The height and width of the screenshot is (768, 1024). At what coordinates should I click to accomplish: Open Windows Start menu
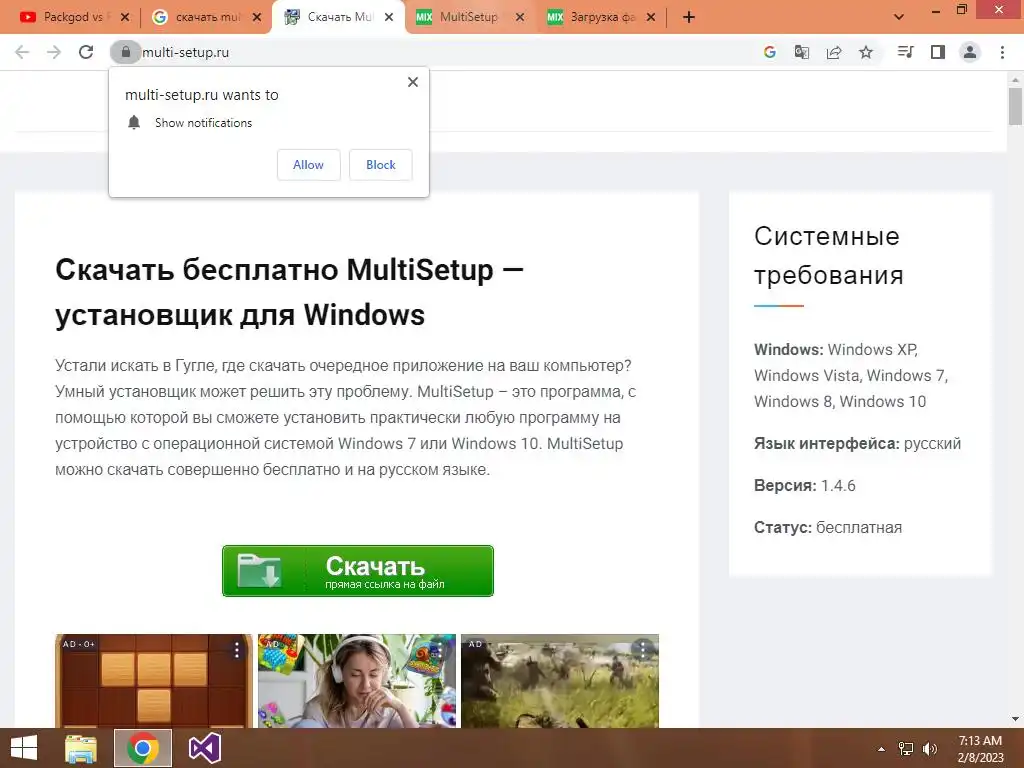(24, 748)
